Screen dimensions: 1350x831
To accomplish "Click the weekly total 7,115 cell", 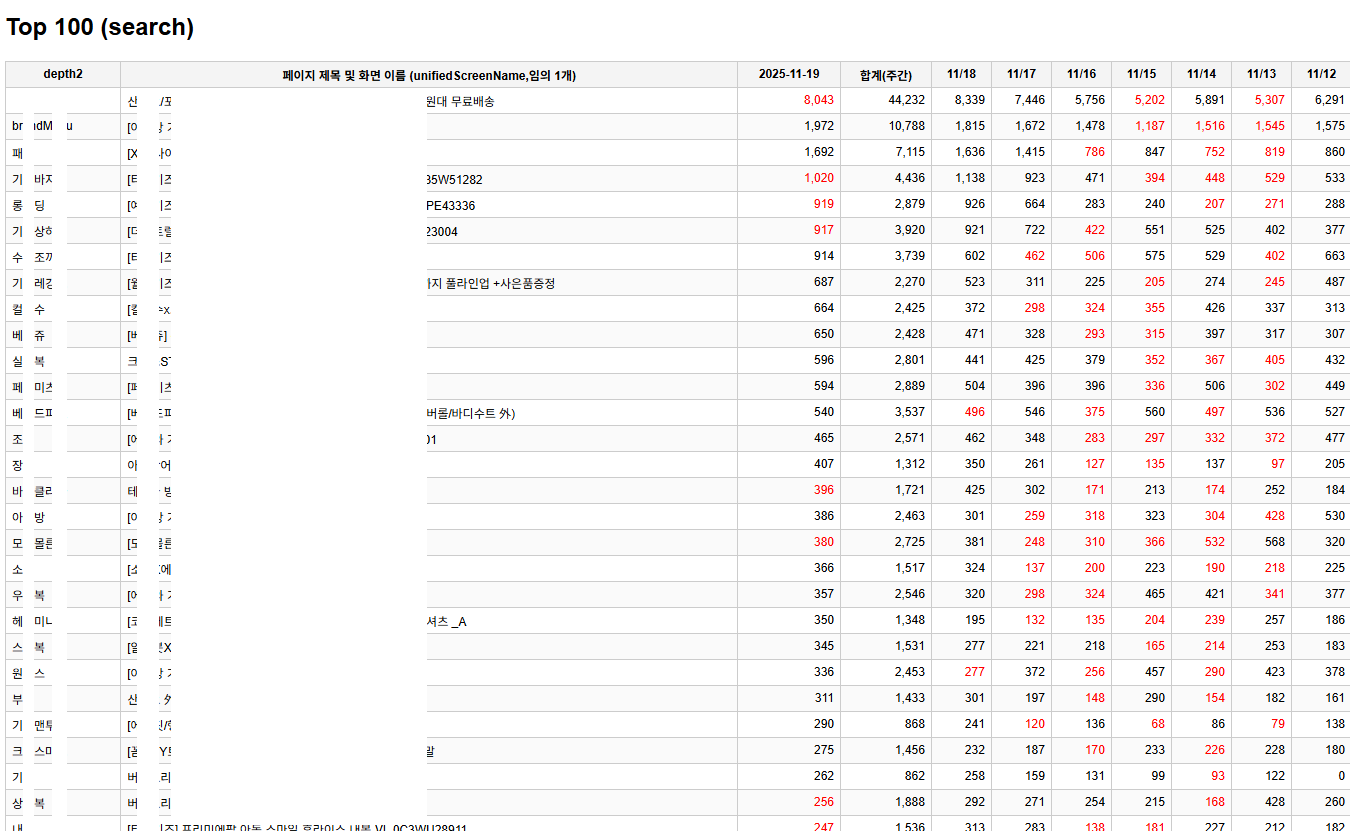I will tap(886, 153).
